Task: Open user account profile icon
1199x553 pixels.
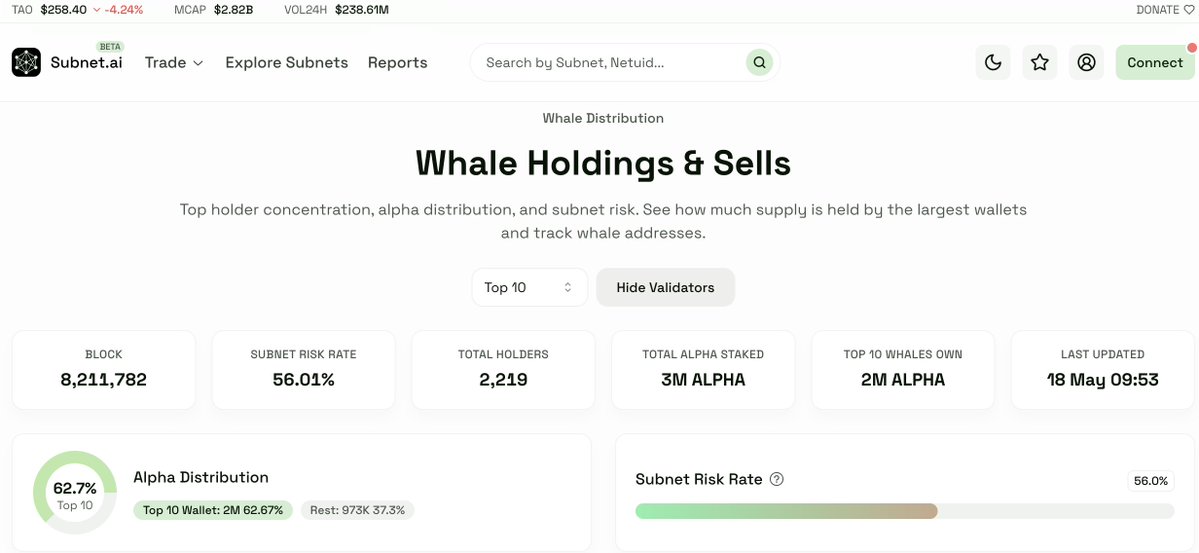Action: 1086,63
